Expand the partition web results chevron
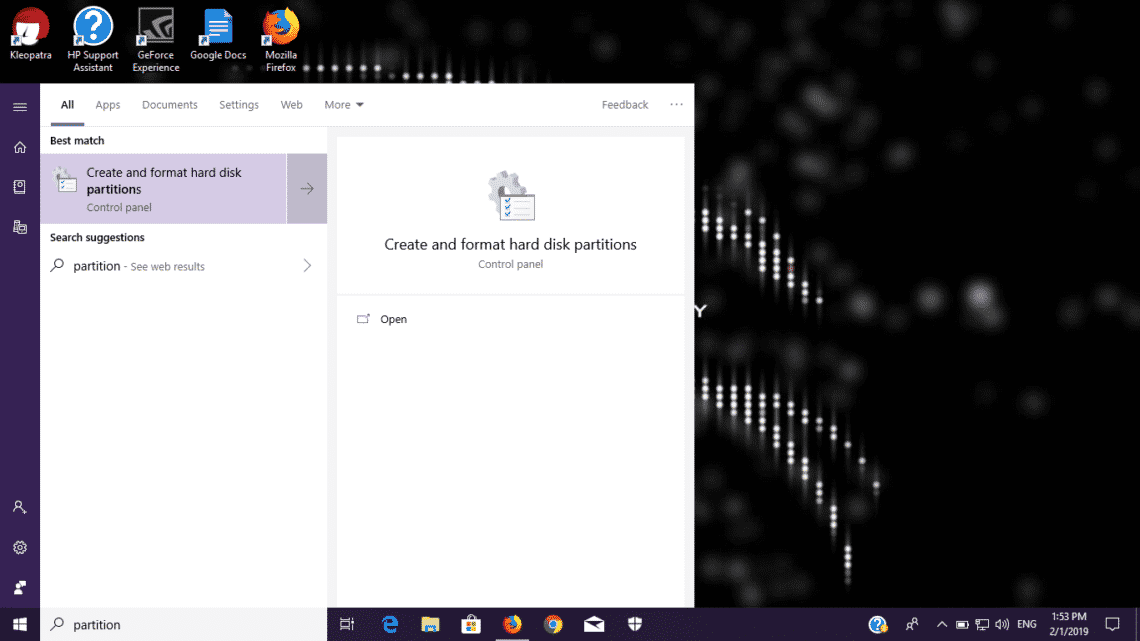 pos(307,266)
